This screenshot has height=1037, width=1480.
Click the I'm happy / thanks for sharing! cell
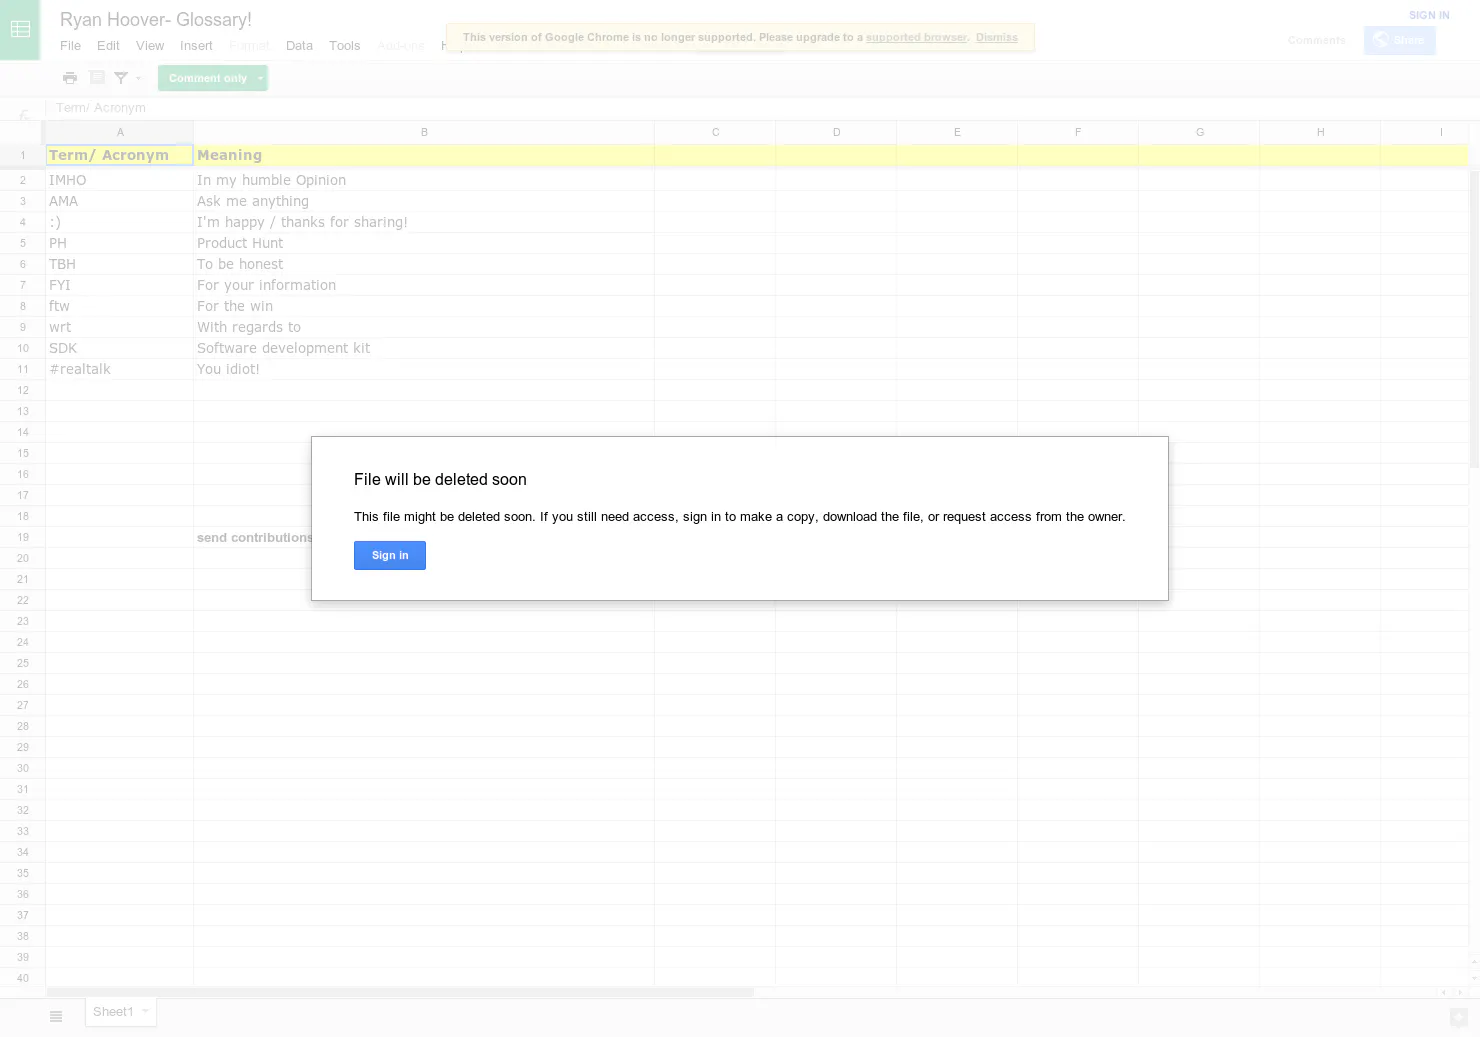tap(424, 222)
